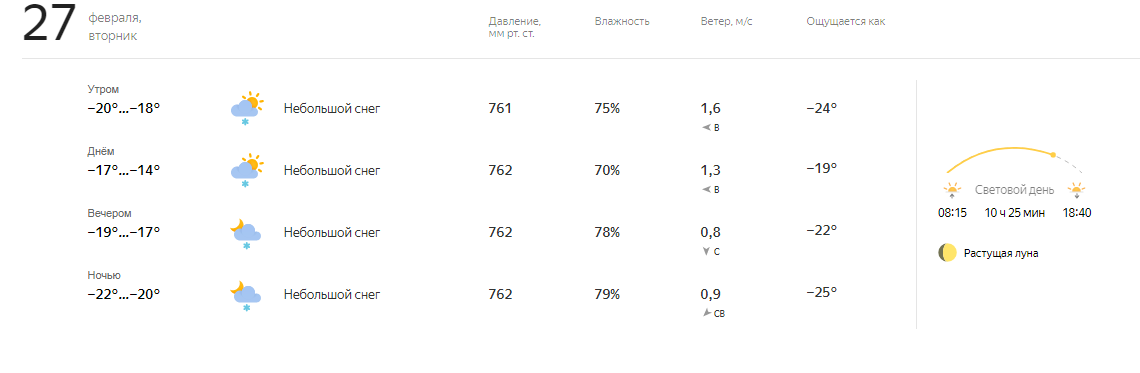Click the sunset icon above 18:40
Screen dimensions: 1140x373
pyautogui.click(x=1076, y=190)
